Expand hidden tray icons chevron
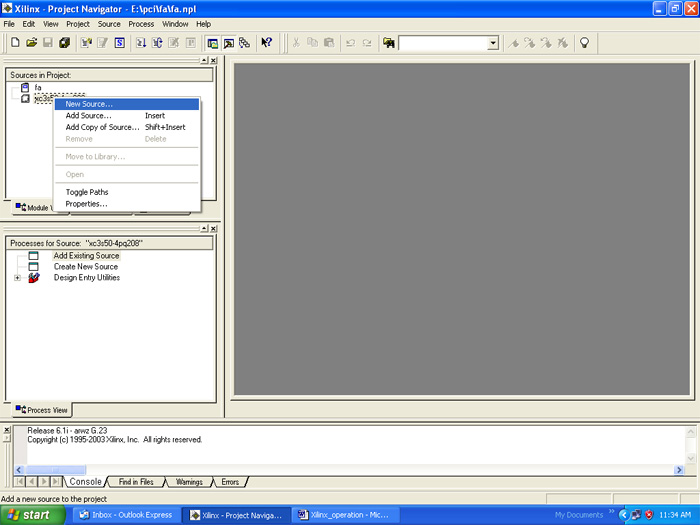Viewport: 700px width, 525px height. [x=623, y=515]
